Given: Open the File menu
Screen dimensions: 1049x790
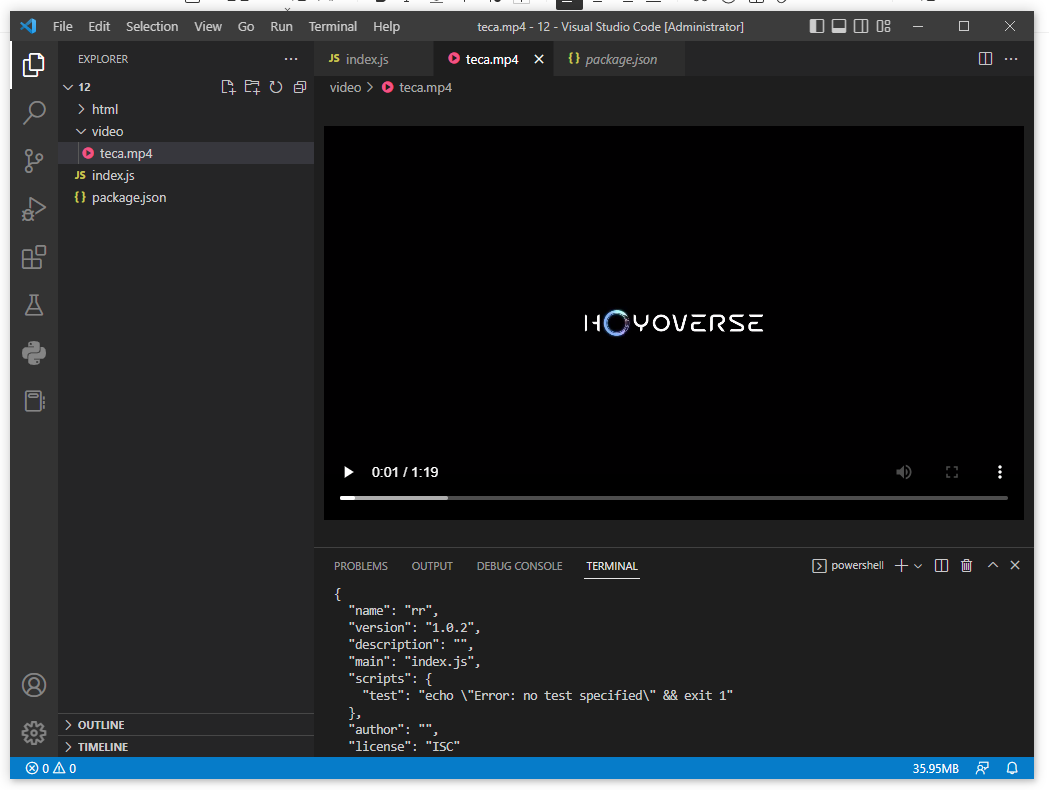Looking at the screenshot, I should pyautogui.click(x=62, y=26).
